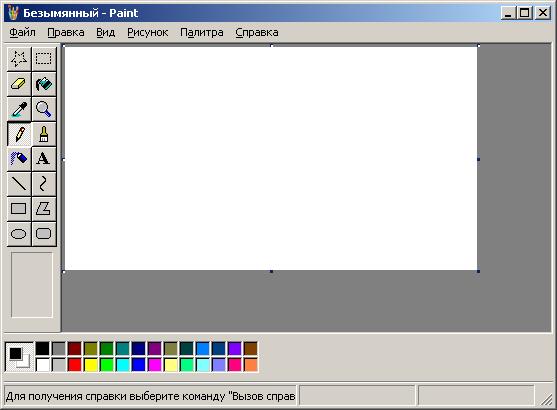
Task: Choose the Pencil tool
Action: point(19,134)
